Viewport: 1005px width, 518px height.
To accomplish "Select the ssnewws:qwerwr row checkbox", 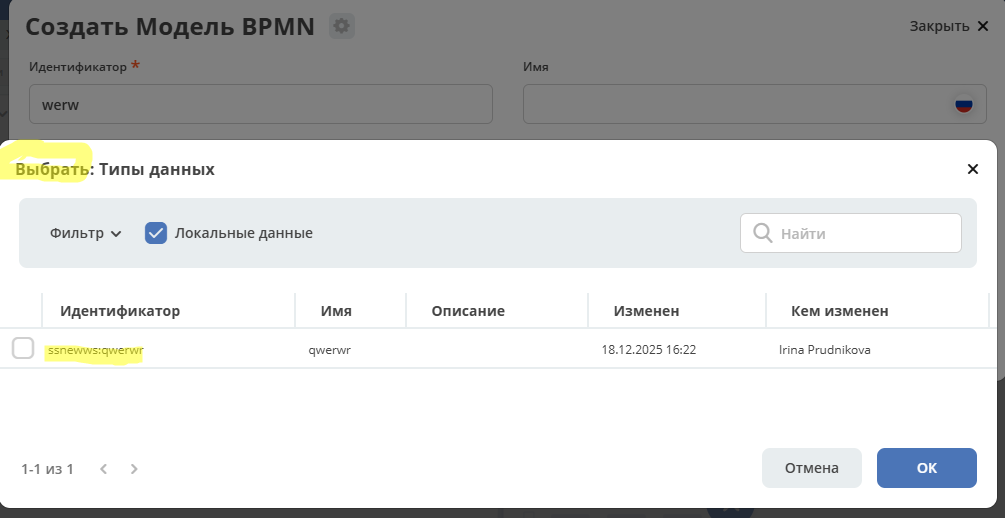I will [23, 349].
